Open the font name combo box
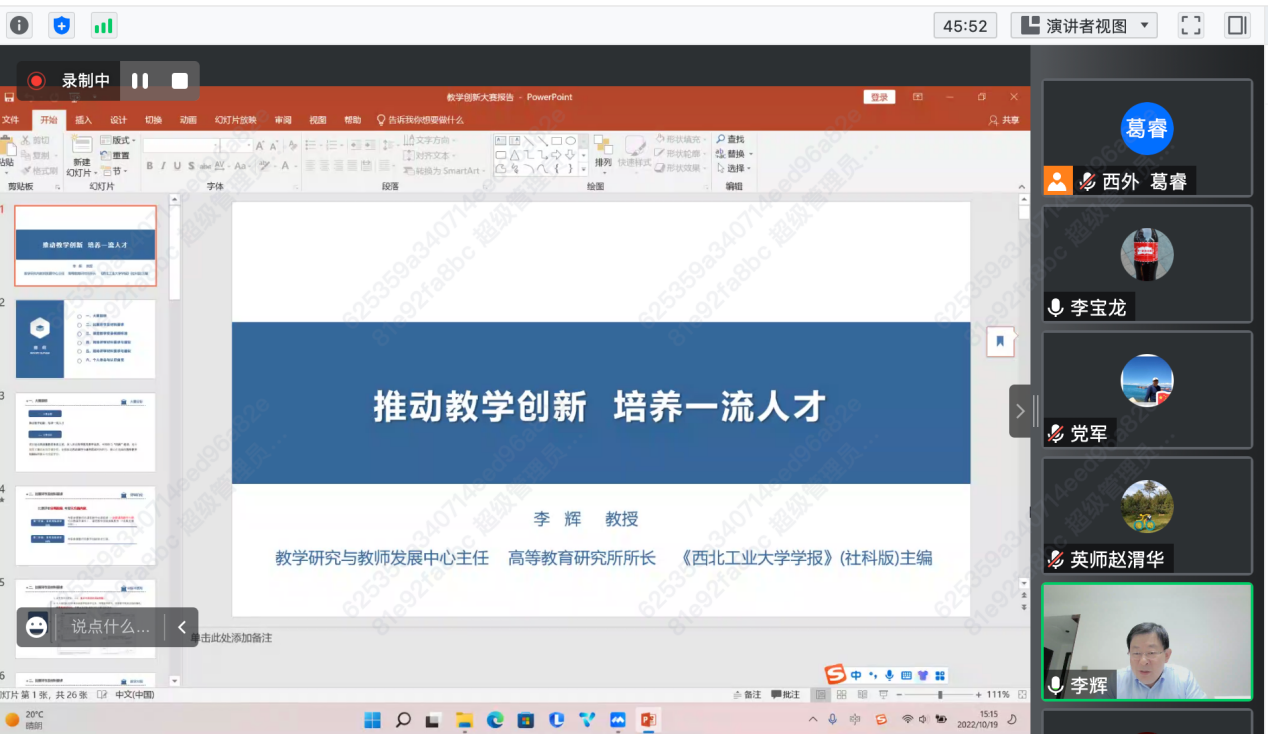 coord(181,146)
